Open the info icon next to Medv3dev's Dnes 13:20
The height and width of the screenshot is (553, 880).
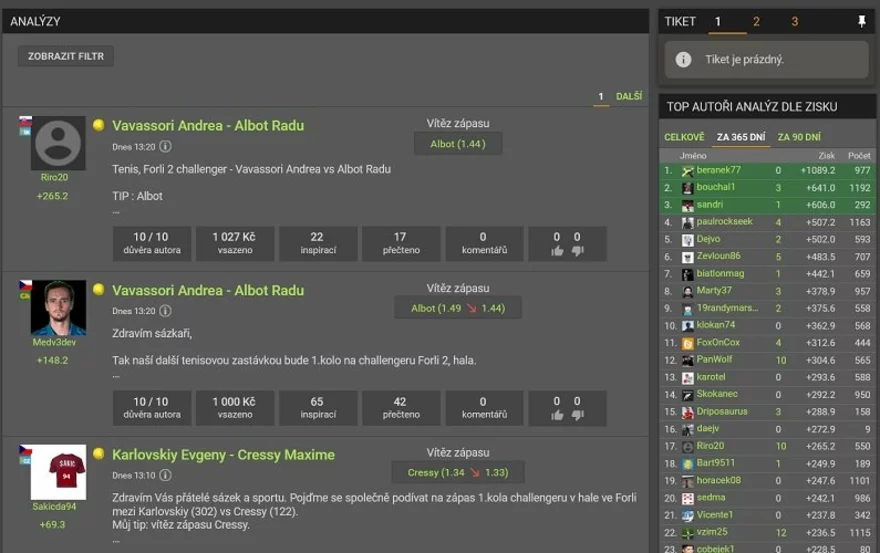pyautogui.click(x=165, y=311)
